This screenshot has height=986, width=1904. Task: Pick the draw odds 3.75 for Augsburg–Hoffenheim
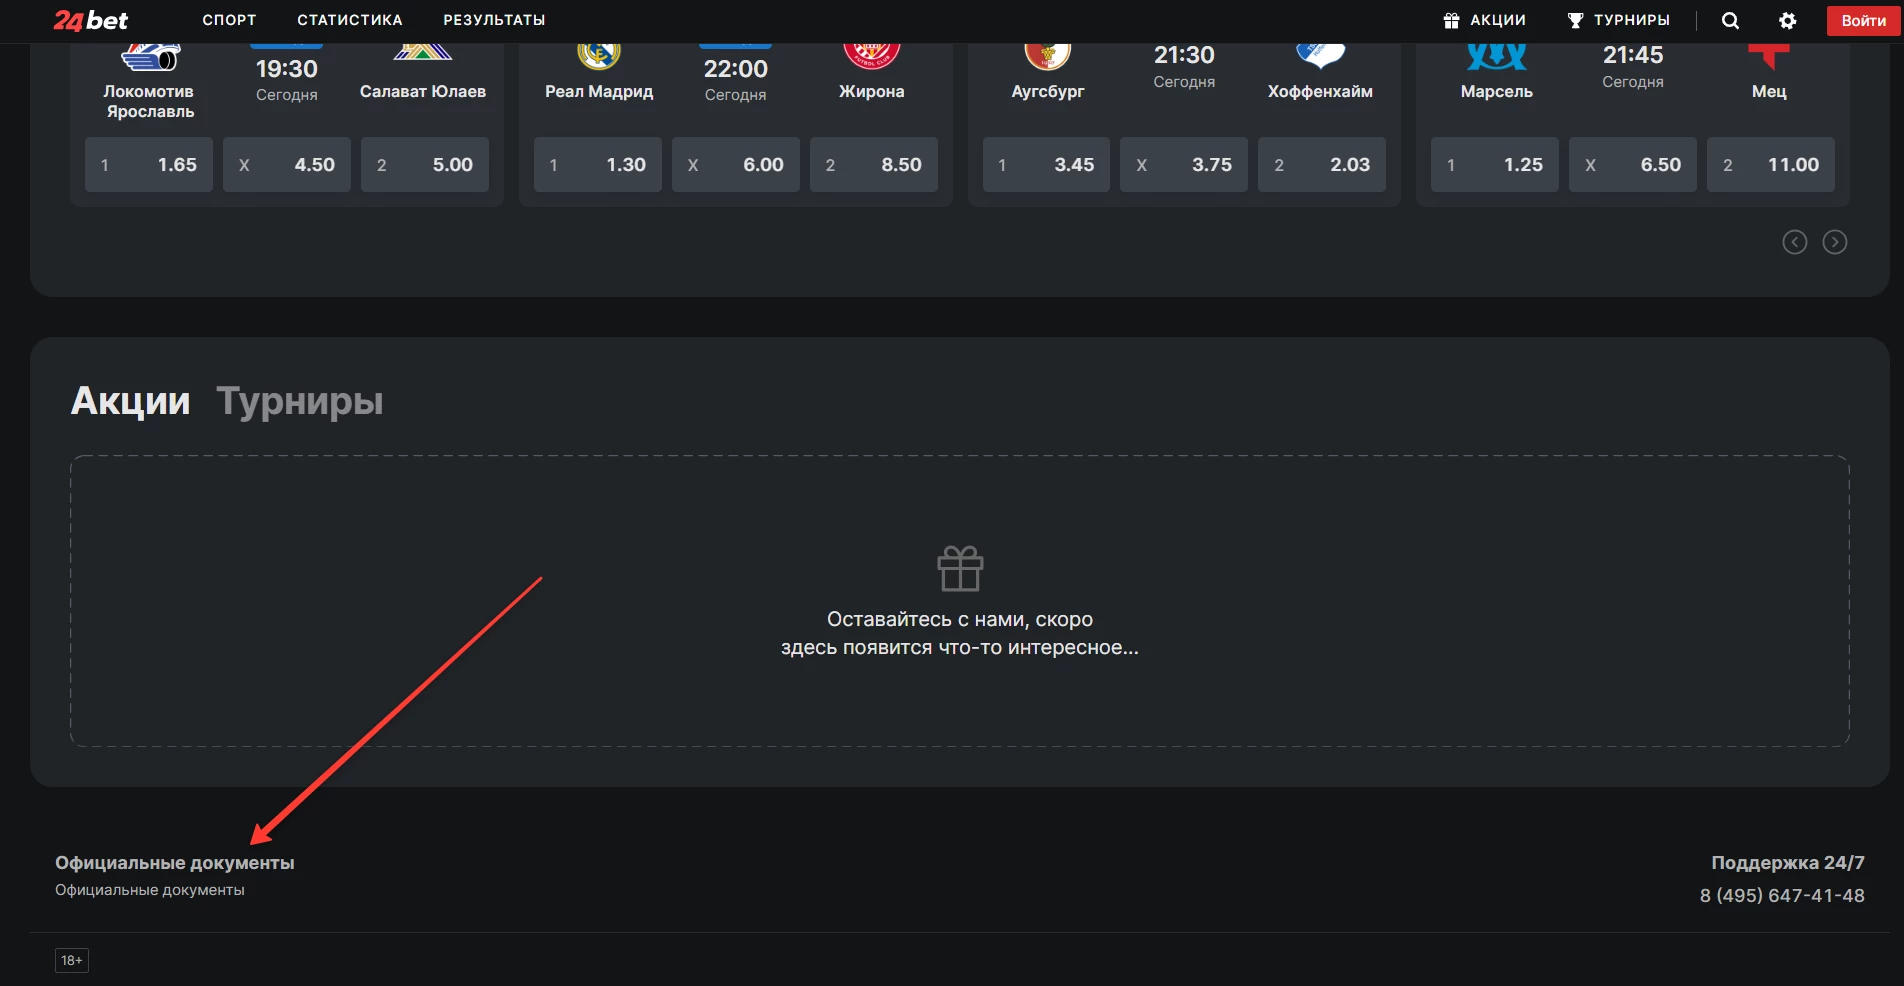[1184, 164]
